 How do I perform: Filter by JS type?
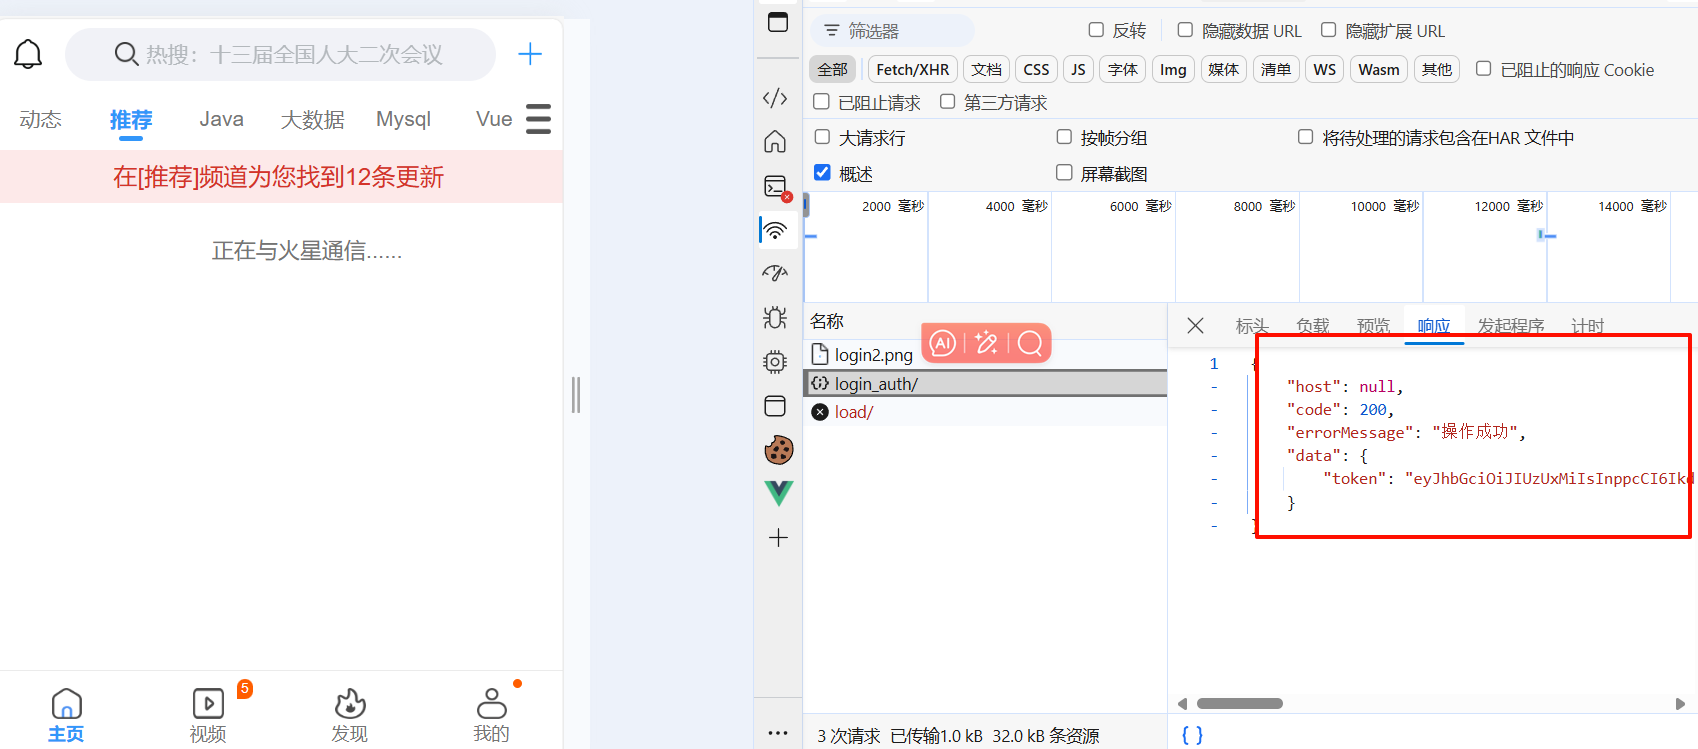1078,69
